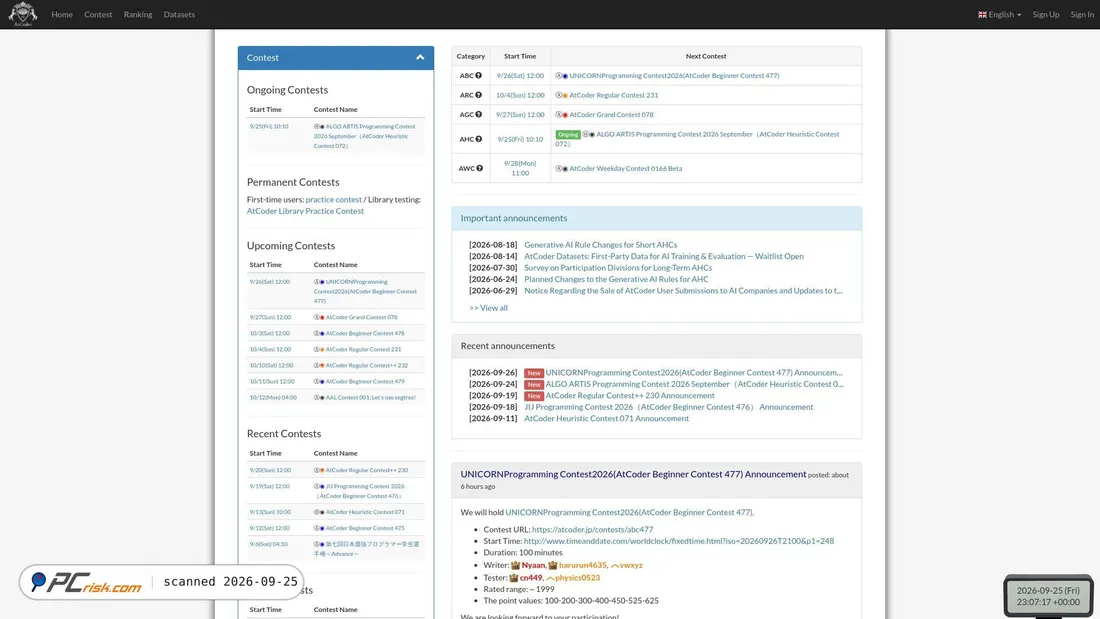This screenshot has height=619, width=1100.
Task: Open the AtCoder Library Practice Contest link
Action: [x=305, y=211]
